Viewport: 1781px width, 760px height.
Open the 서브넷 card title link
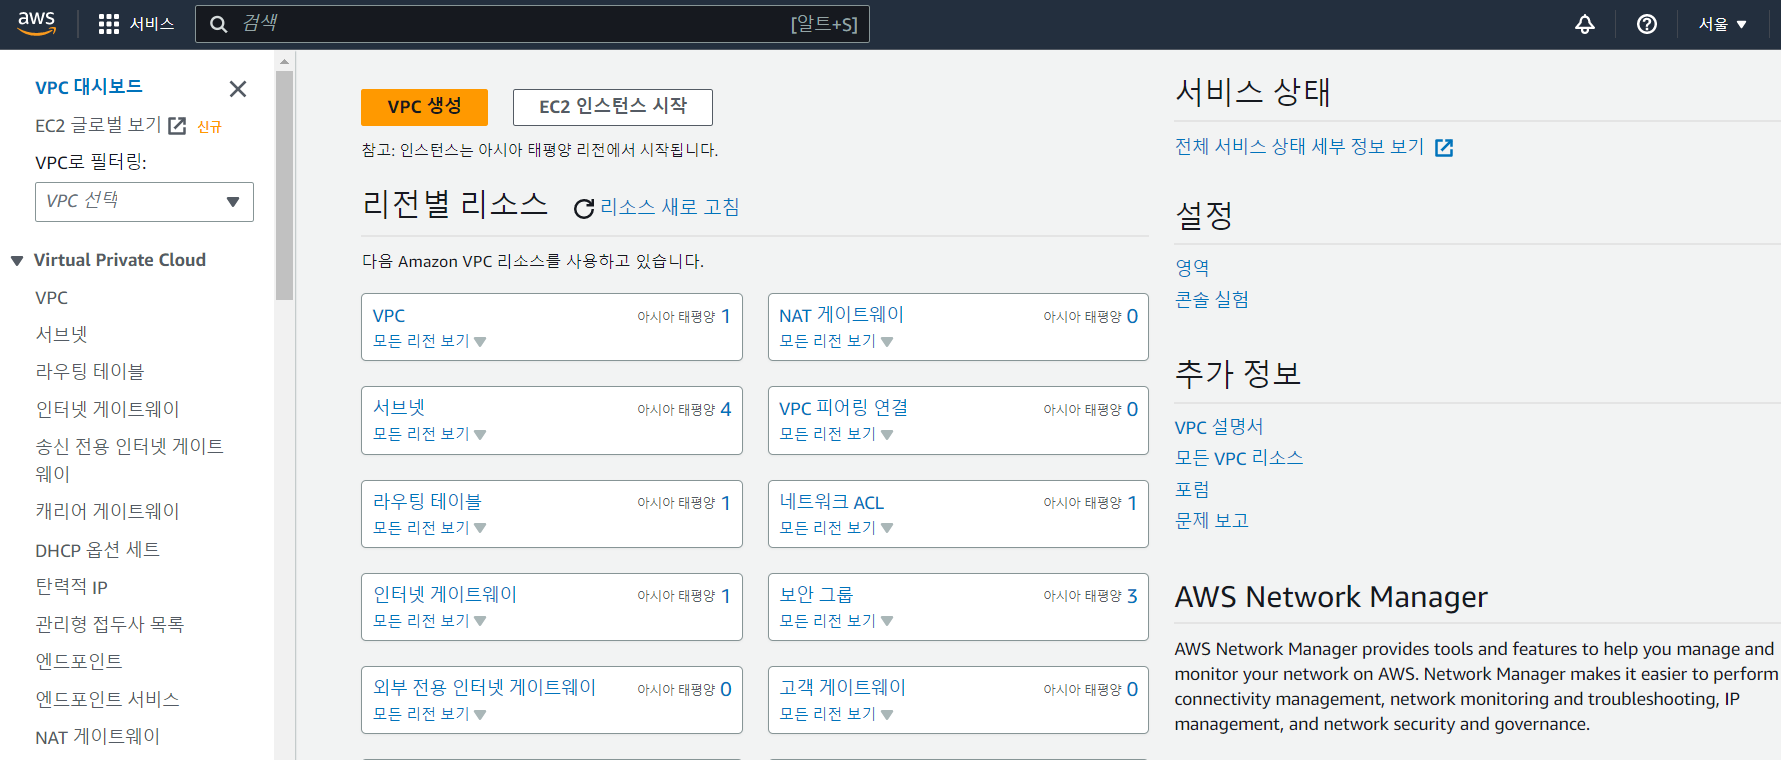pyautogui.click(x=399, y=408)
